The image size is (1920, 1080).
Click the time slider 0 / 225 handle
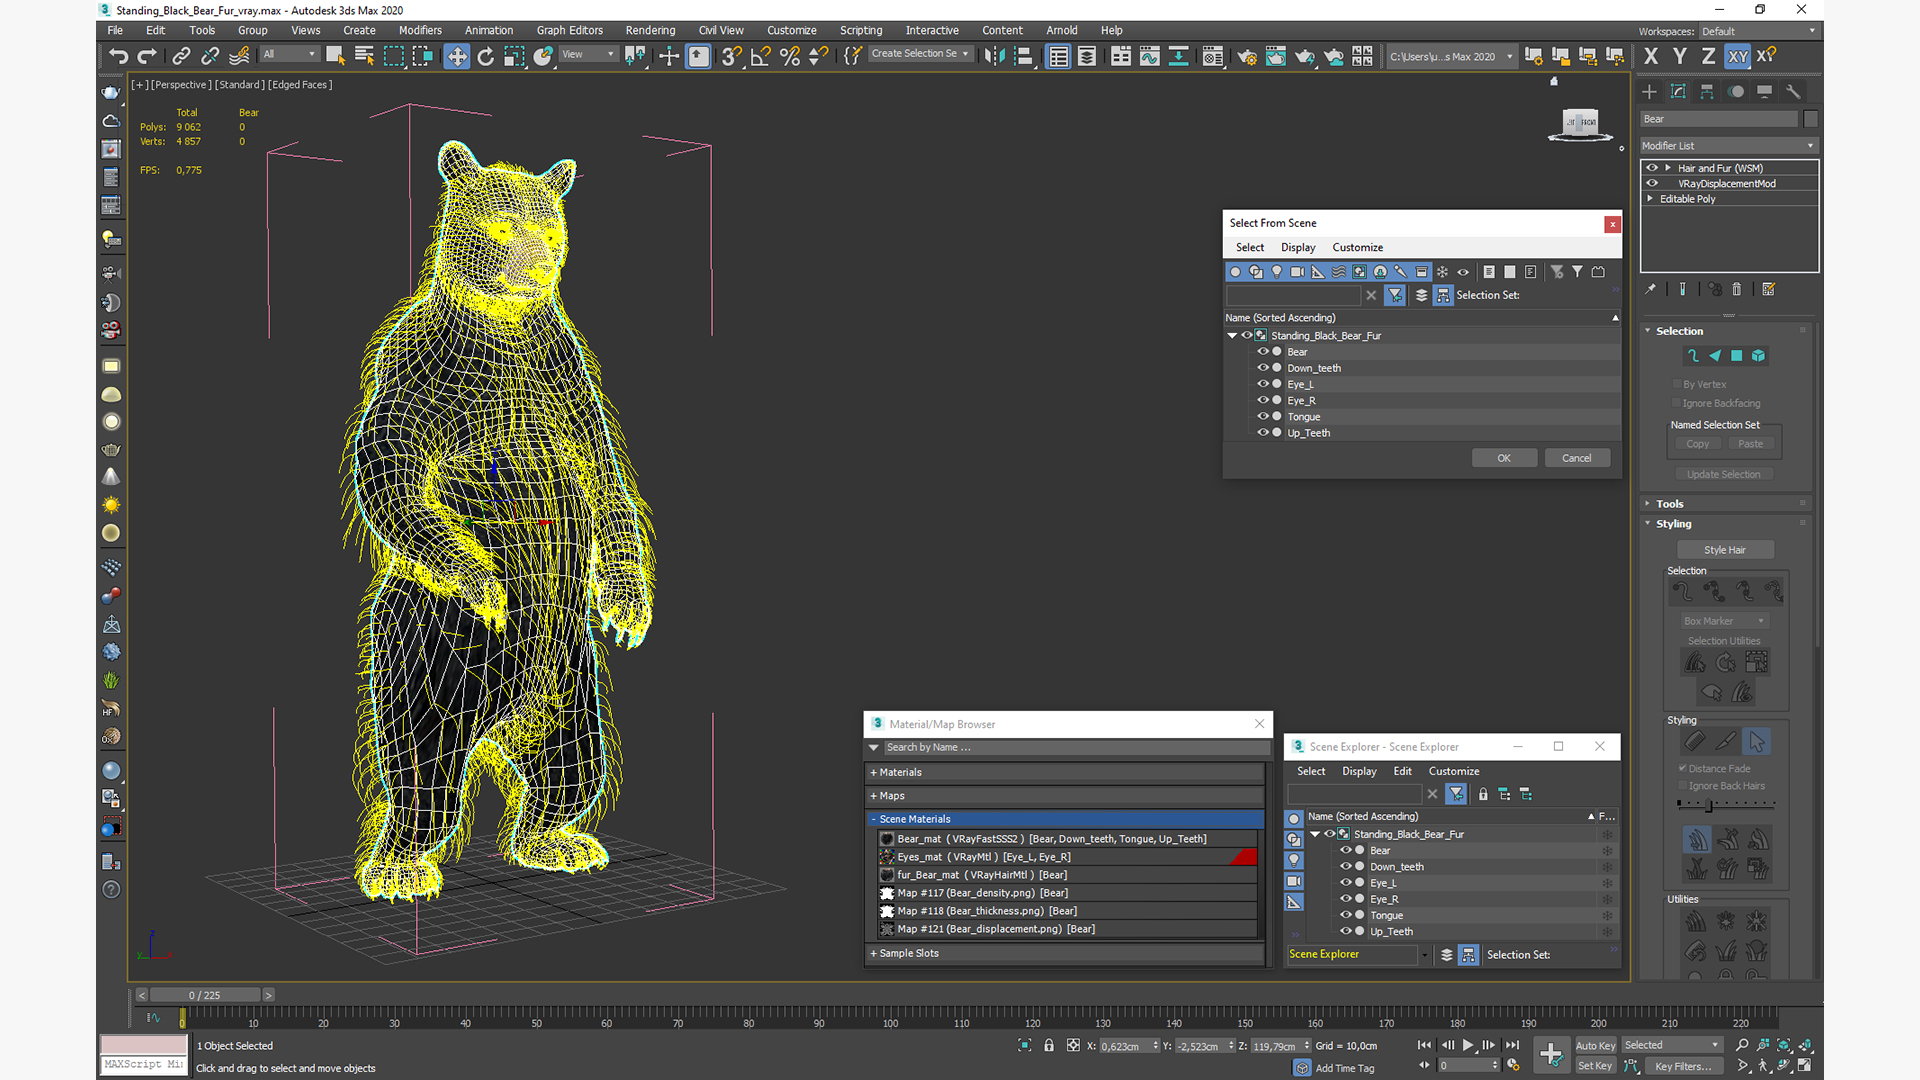click(205, 995)
